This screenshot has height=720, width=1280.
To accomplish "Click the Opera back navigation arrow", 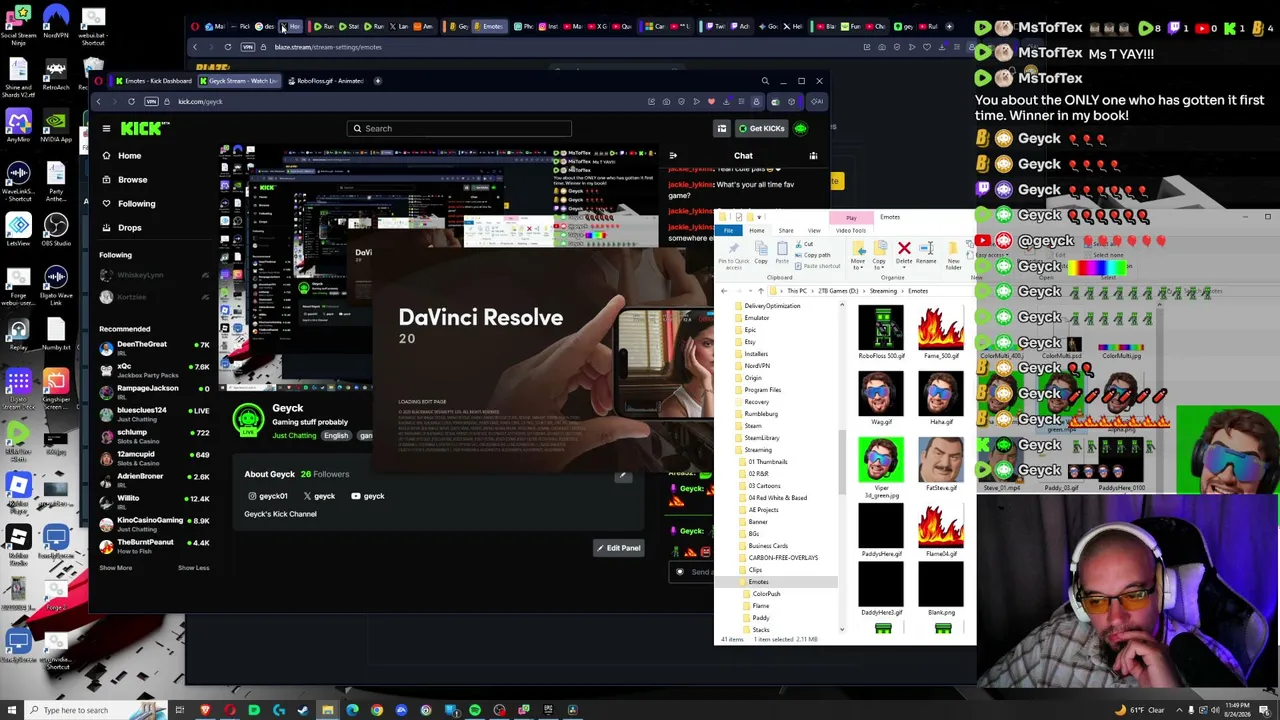I will (98, 101).
